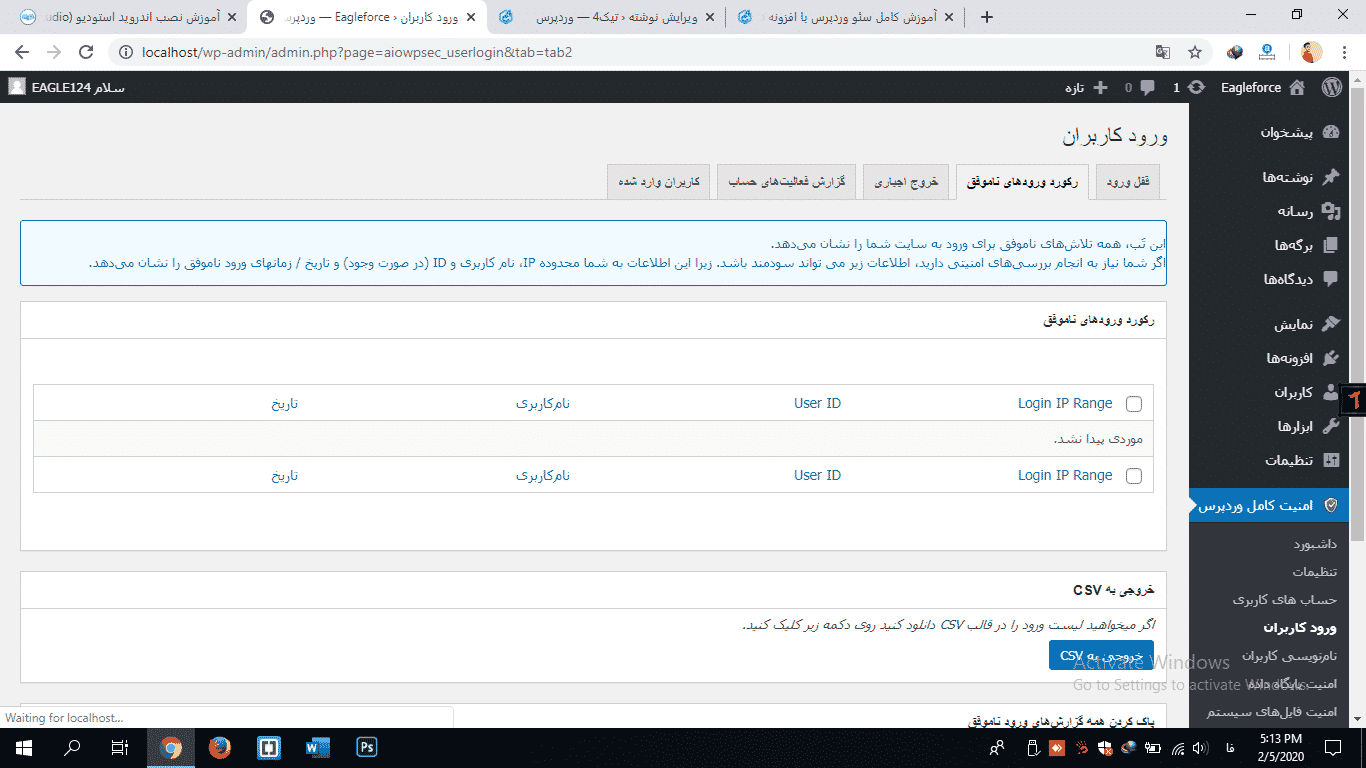Switch to خروج اجباری tab

click(x=906, y=182)
